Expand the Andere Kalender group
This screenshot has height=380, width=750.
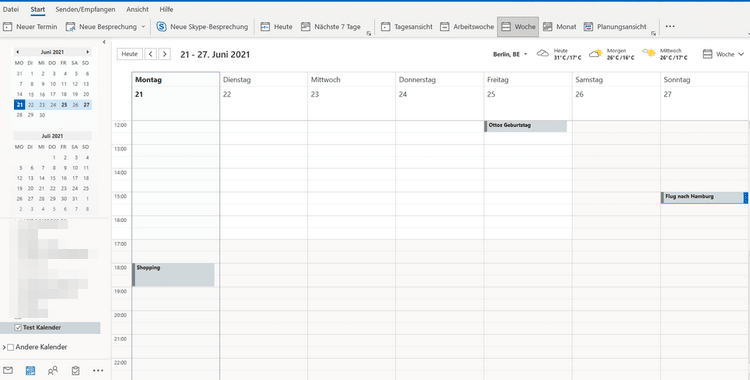[4, 347]
